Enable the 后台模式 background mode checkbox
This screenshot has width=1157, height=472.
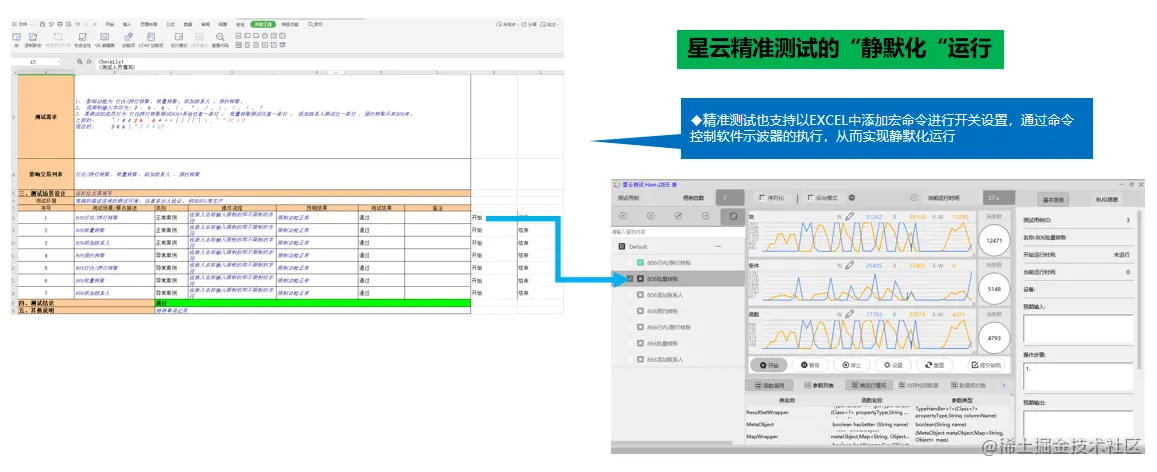pyautogui.click(x=811, y=198)
